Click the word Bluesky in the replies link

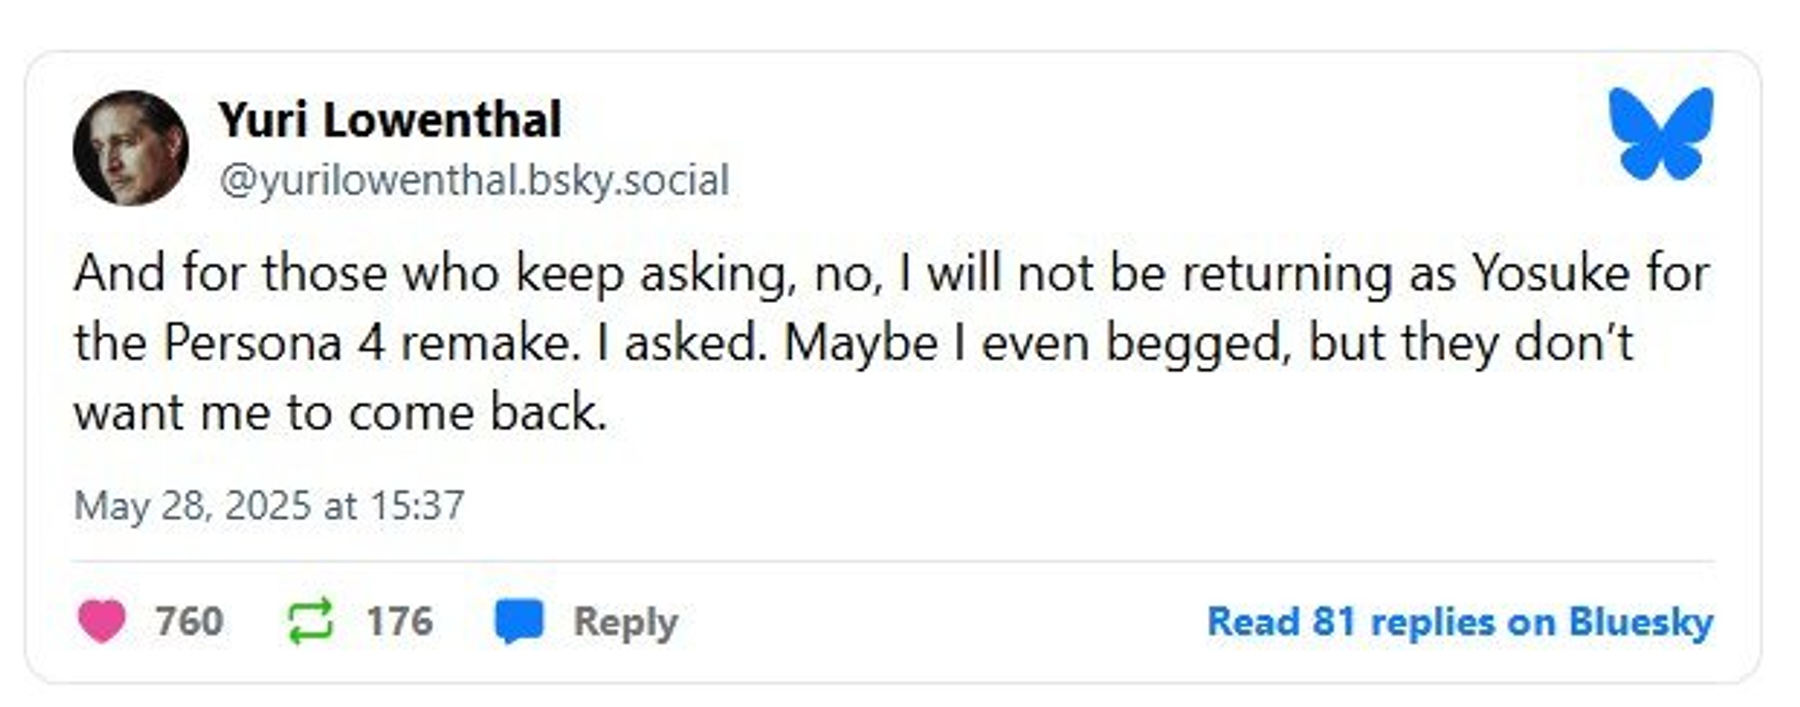point(1641,622)
